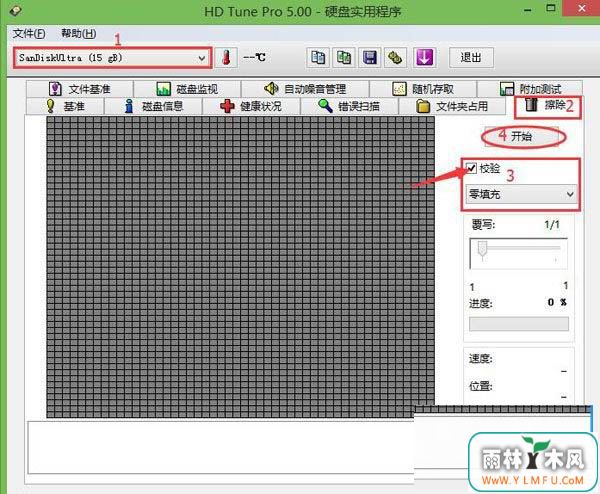Screen dimensions: 600x494
Task: Switch to the 文件夹占用 tab
Action: [x=452, y=106]
